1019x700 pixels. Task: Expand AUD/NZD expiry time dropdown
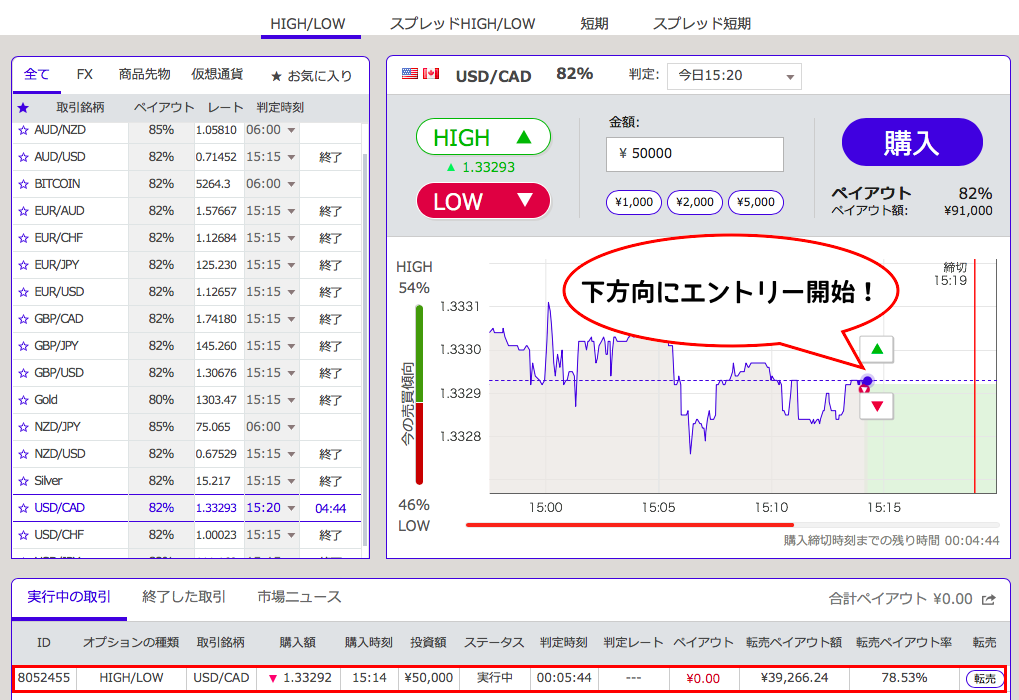(x=291, y=130)
